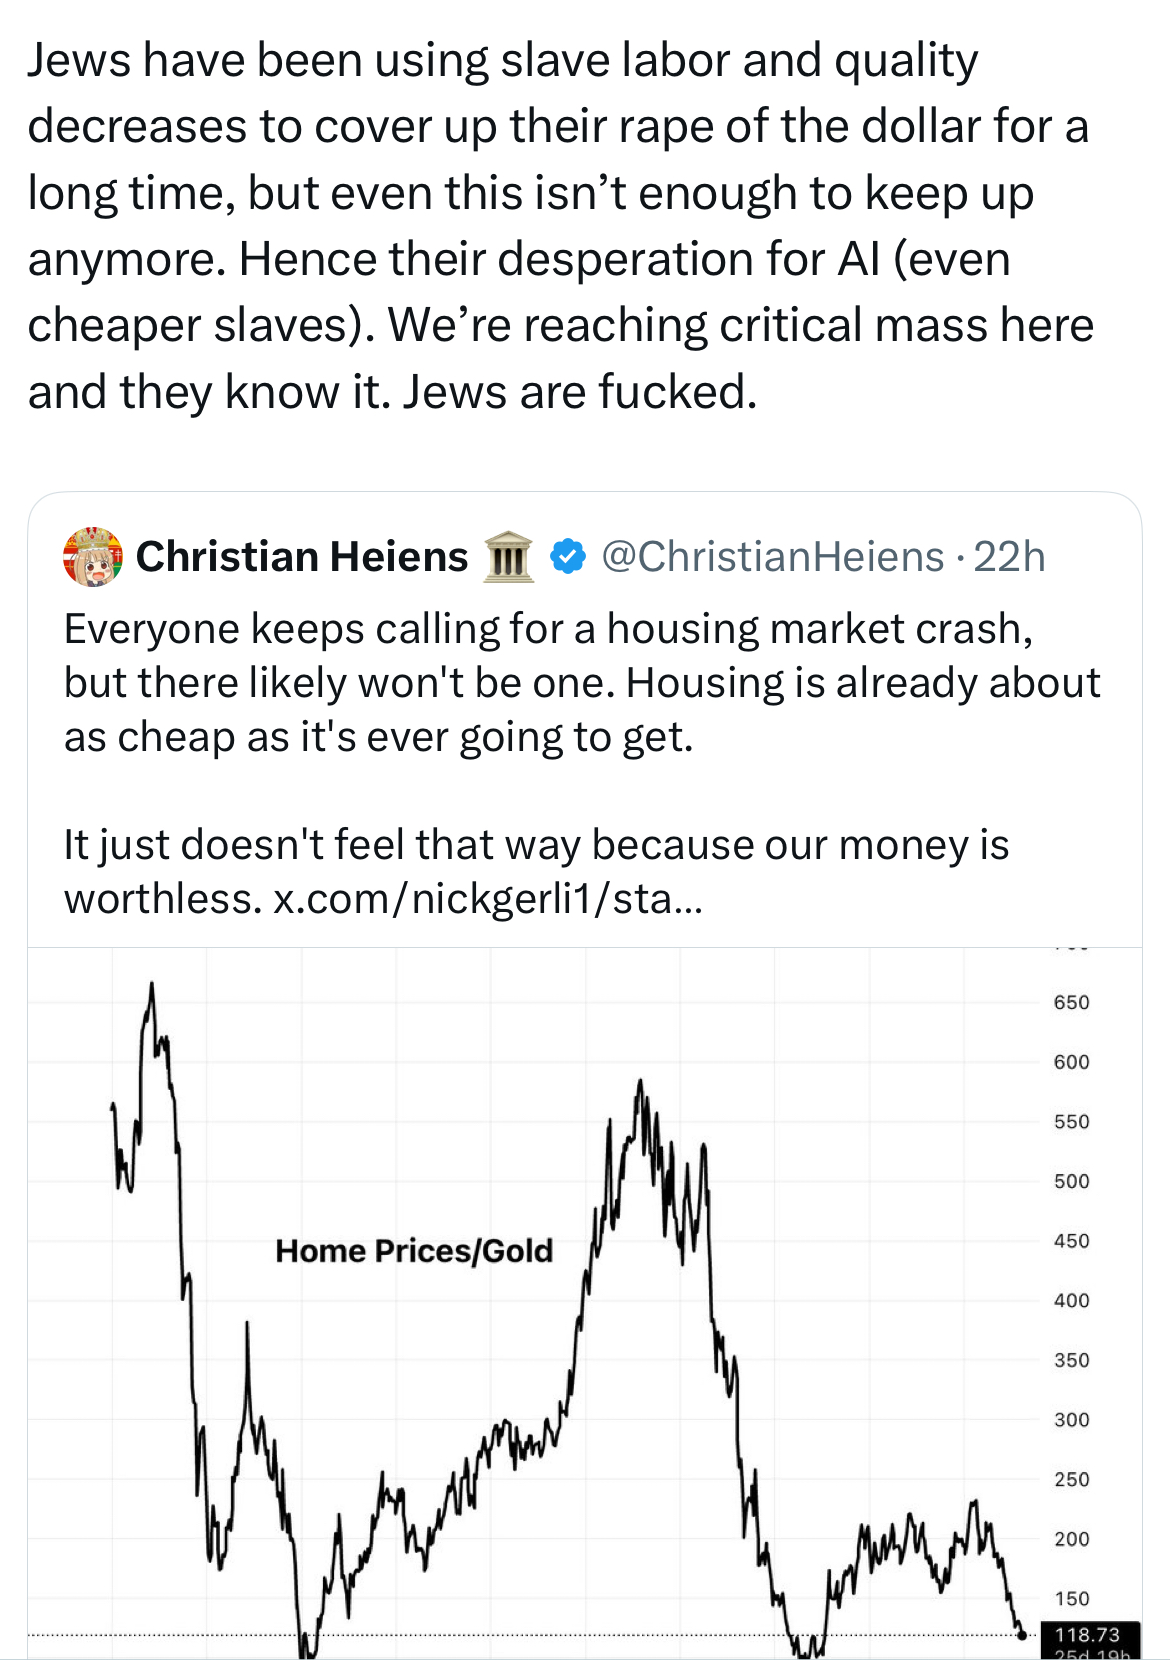This screenshot has height=1660, width=1170.
Task: Open the Christian Heiens display name
Action: tap(302, 557)
